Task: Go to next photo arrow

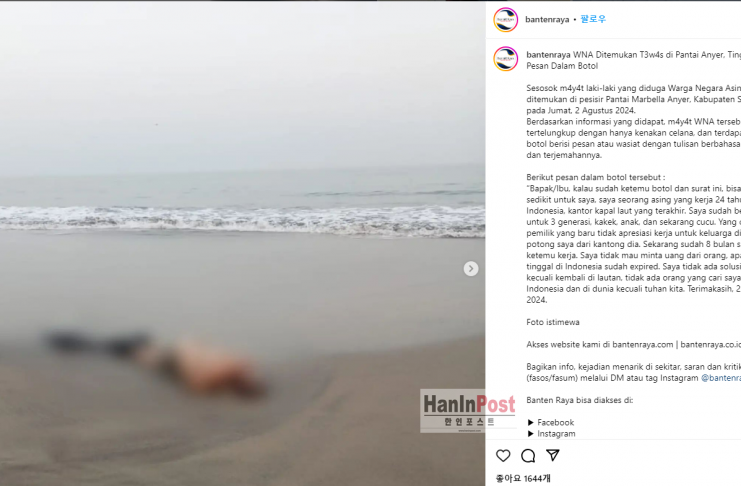Action: (x=471, y=269)
